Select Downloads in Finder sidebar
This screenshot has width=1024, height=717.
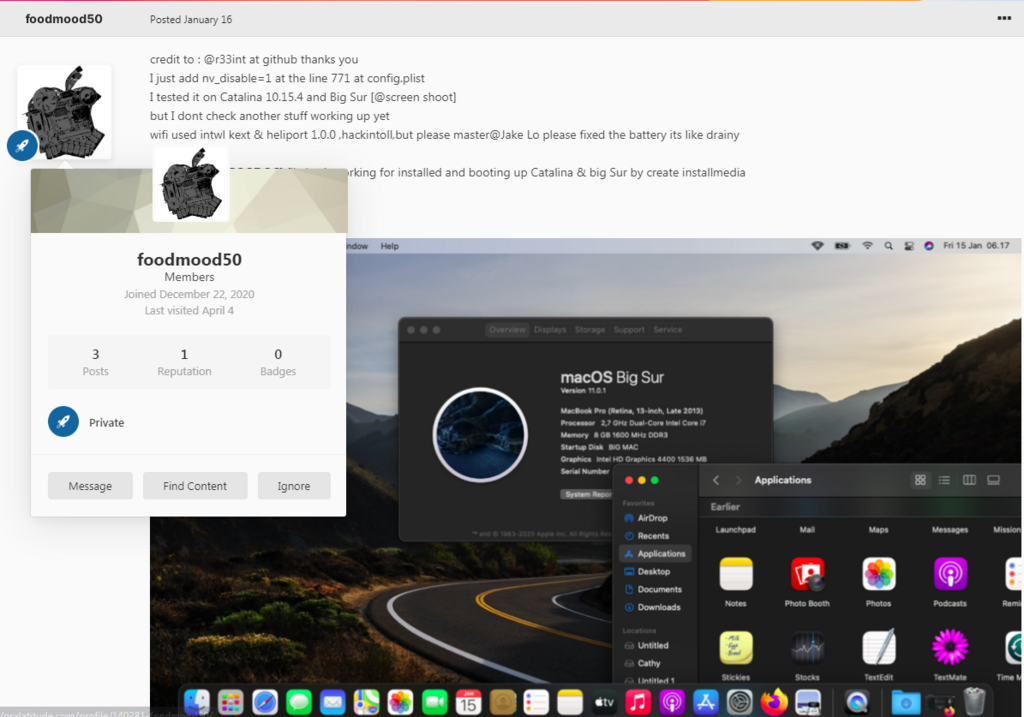[658, 607]
